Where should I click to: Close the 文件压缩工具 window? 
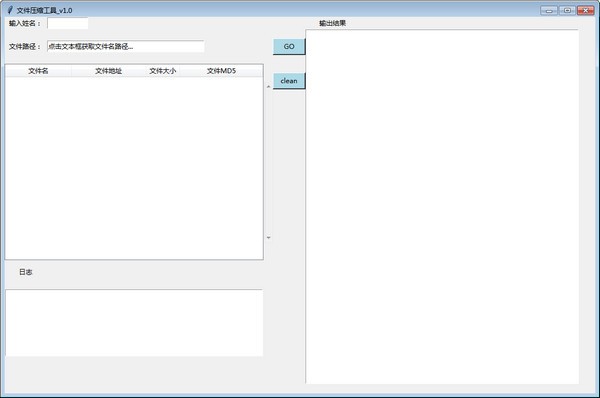(585, 10)
